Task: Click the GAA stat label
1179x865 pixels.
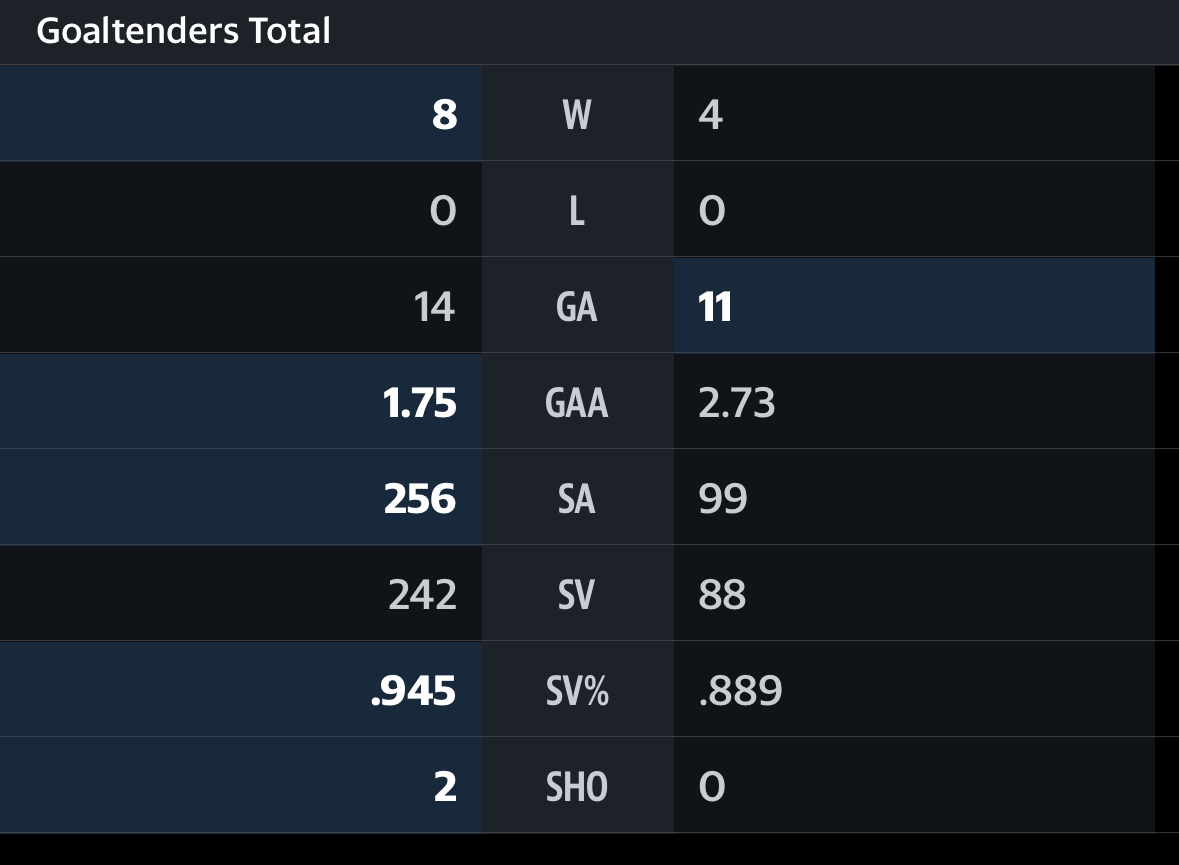Action: 577,403
